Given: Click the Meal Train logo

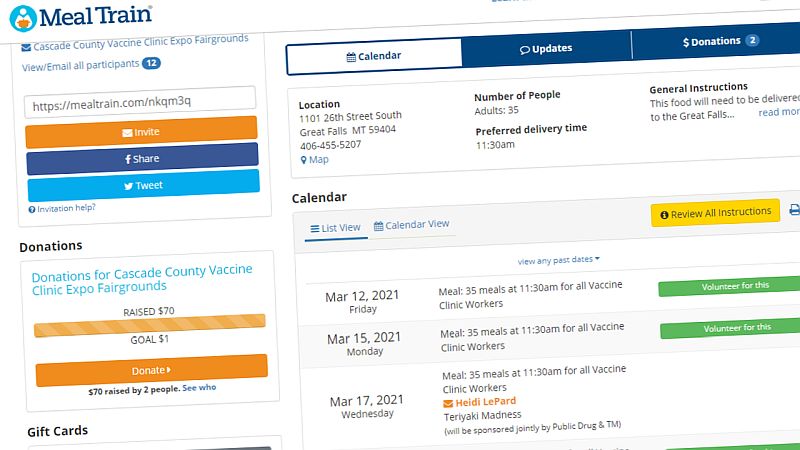Looking at the screenshot, I should [x=80, y=15].
